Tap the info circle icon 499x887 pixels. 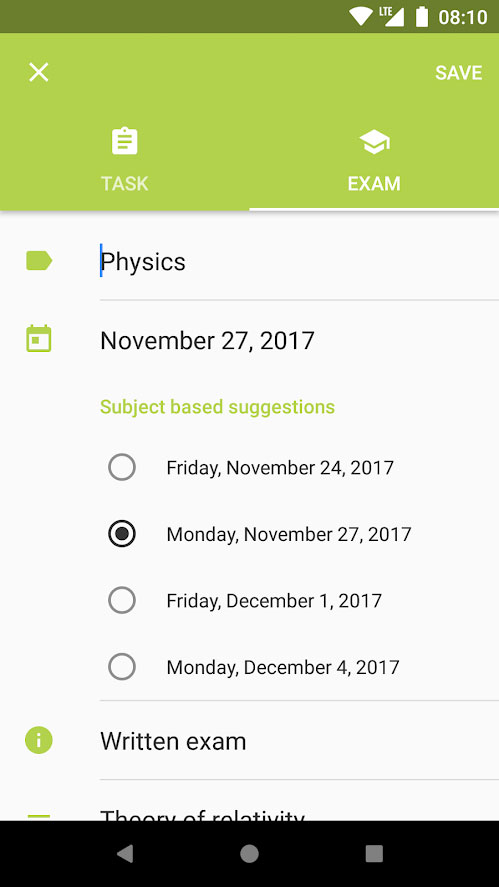coord(39,740)
